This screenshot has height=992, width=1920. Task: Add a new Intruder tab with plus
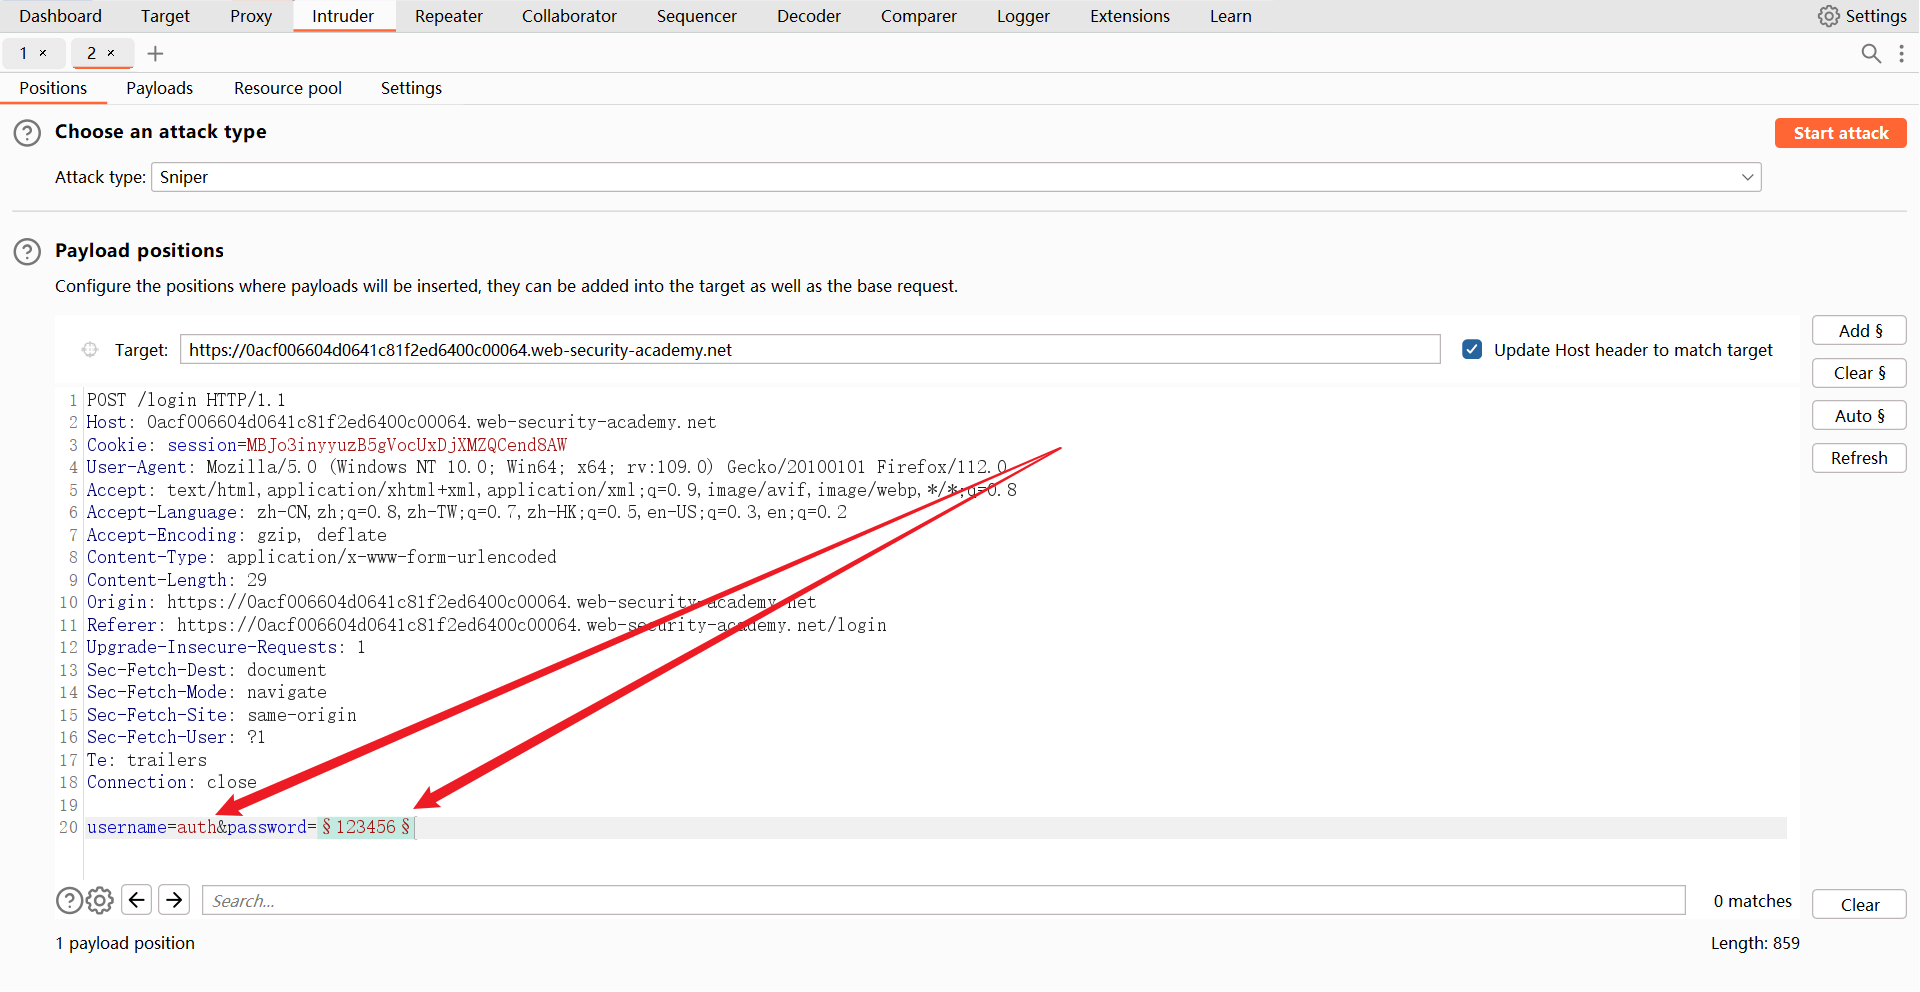(155, 54)
